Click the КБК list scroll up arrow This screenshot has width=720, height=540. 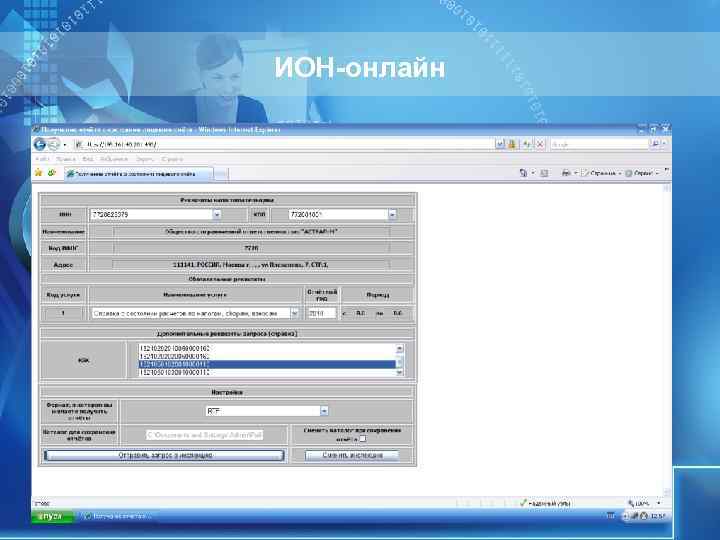coord(399,349)
